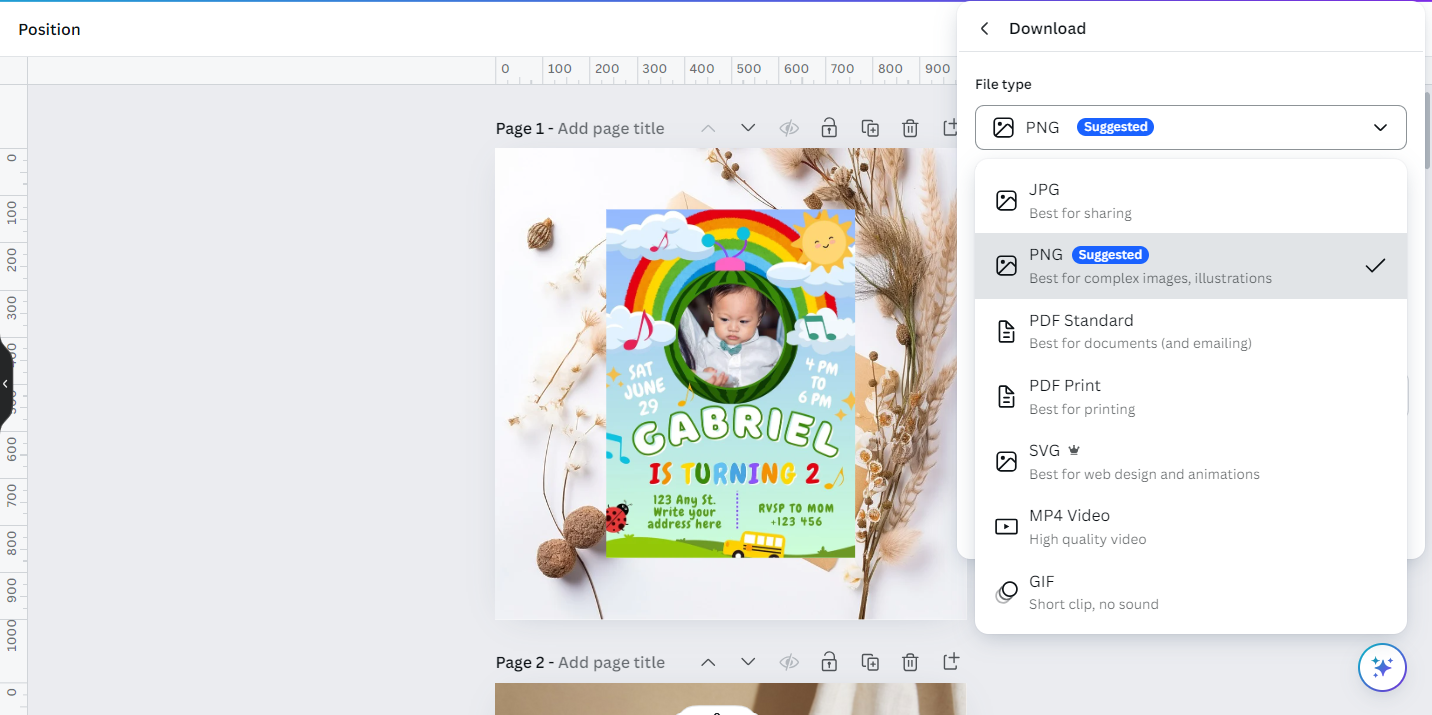
Task: Delete Page 1 with trash icon
Action: point(910,128)
